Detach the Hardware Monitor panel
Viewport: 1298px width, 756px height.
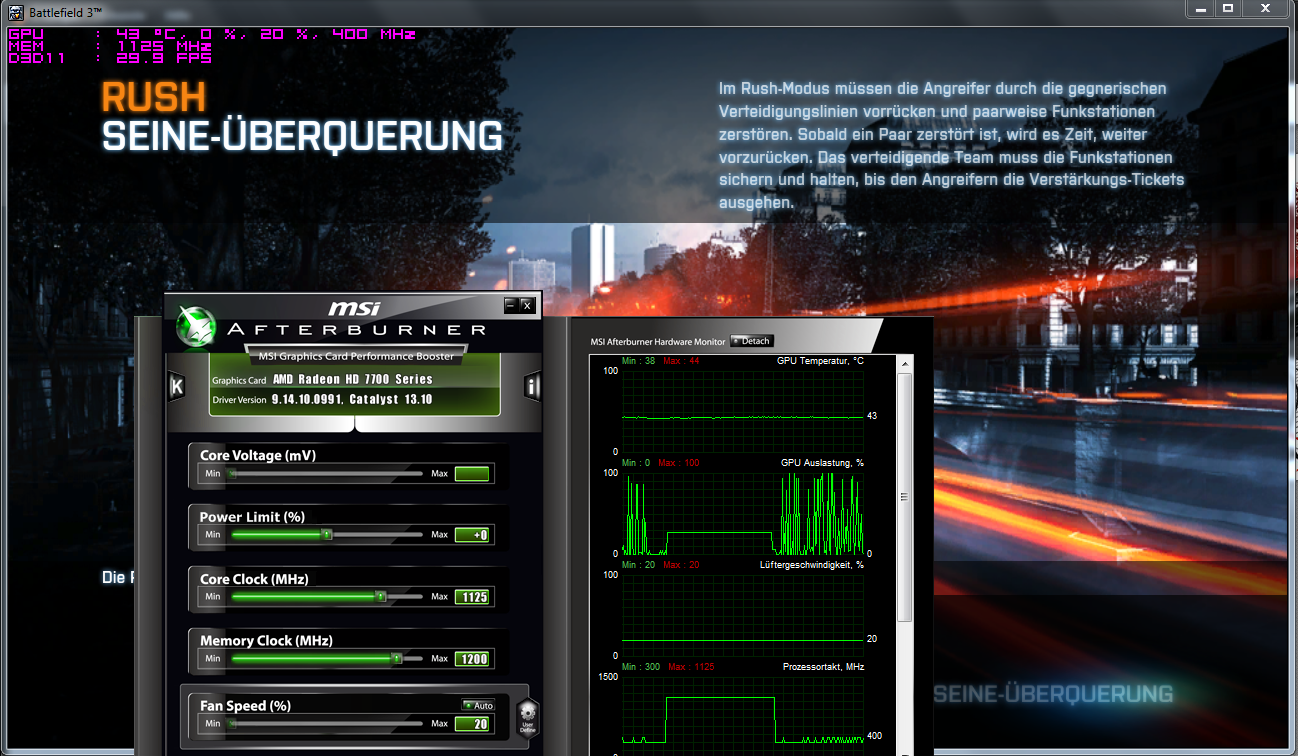coord(752,341)
